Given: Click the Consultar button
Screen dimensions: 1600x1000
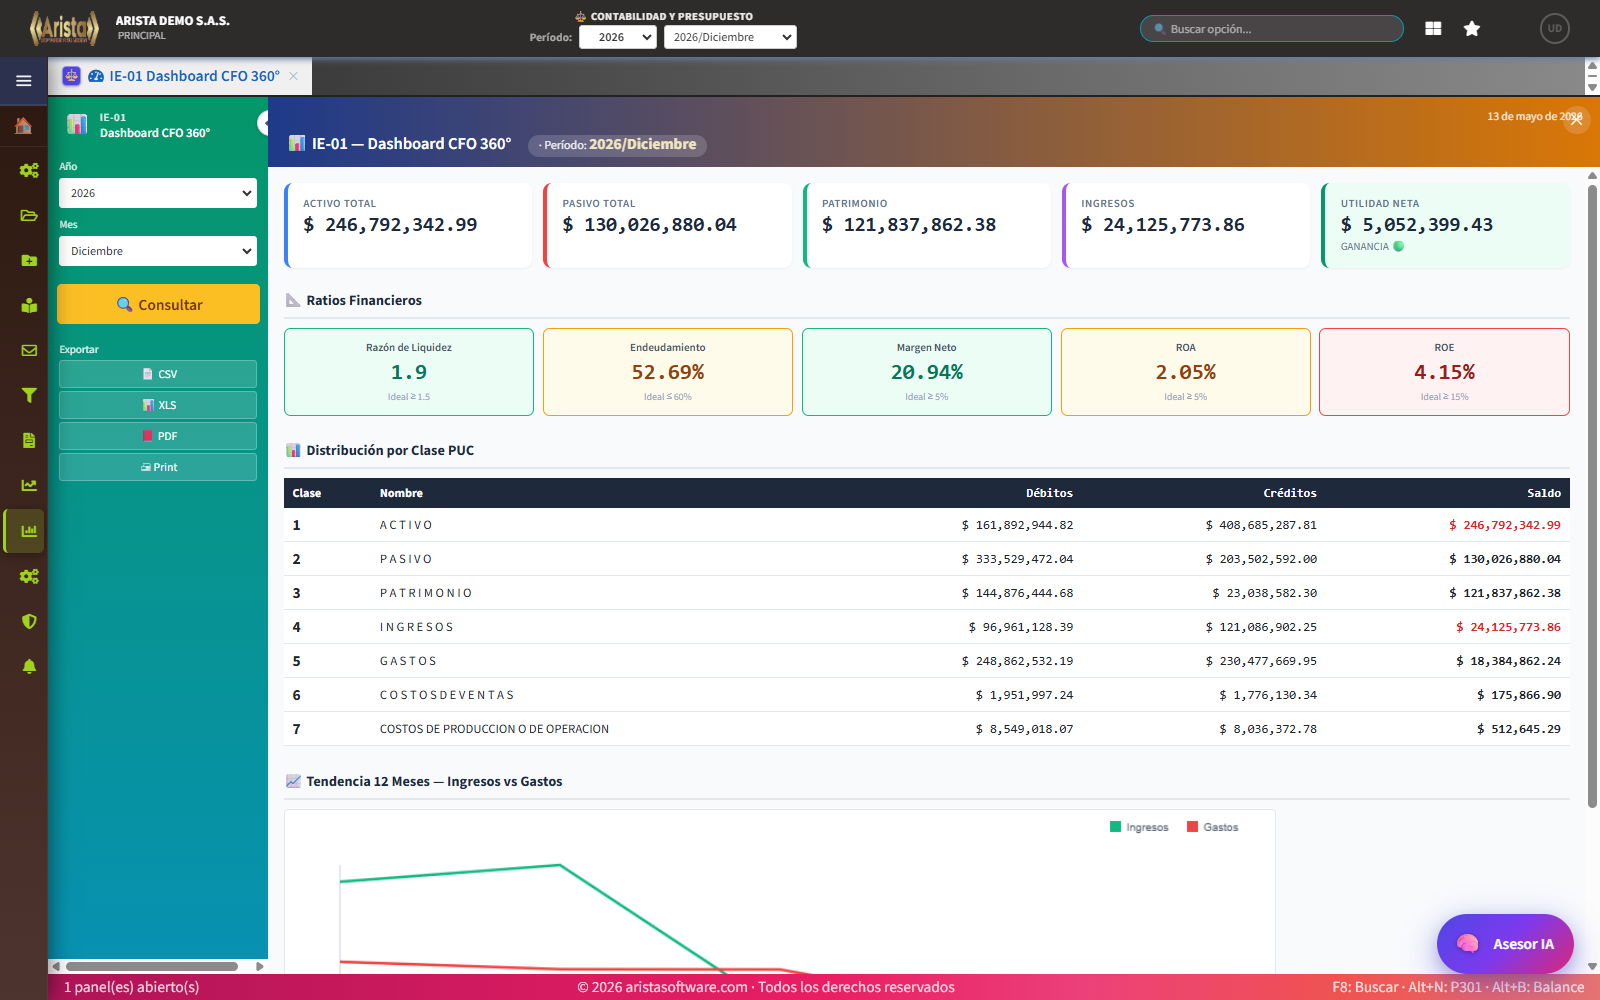Looking at the screenshot, I should click(x=158, y=304).
